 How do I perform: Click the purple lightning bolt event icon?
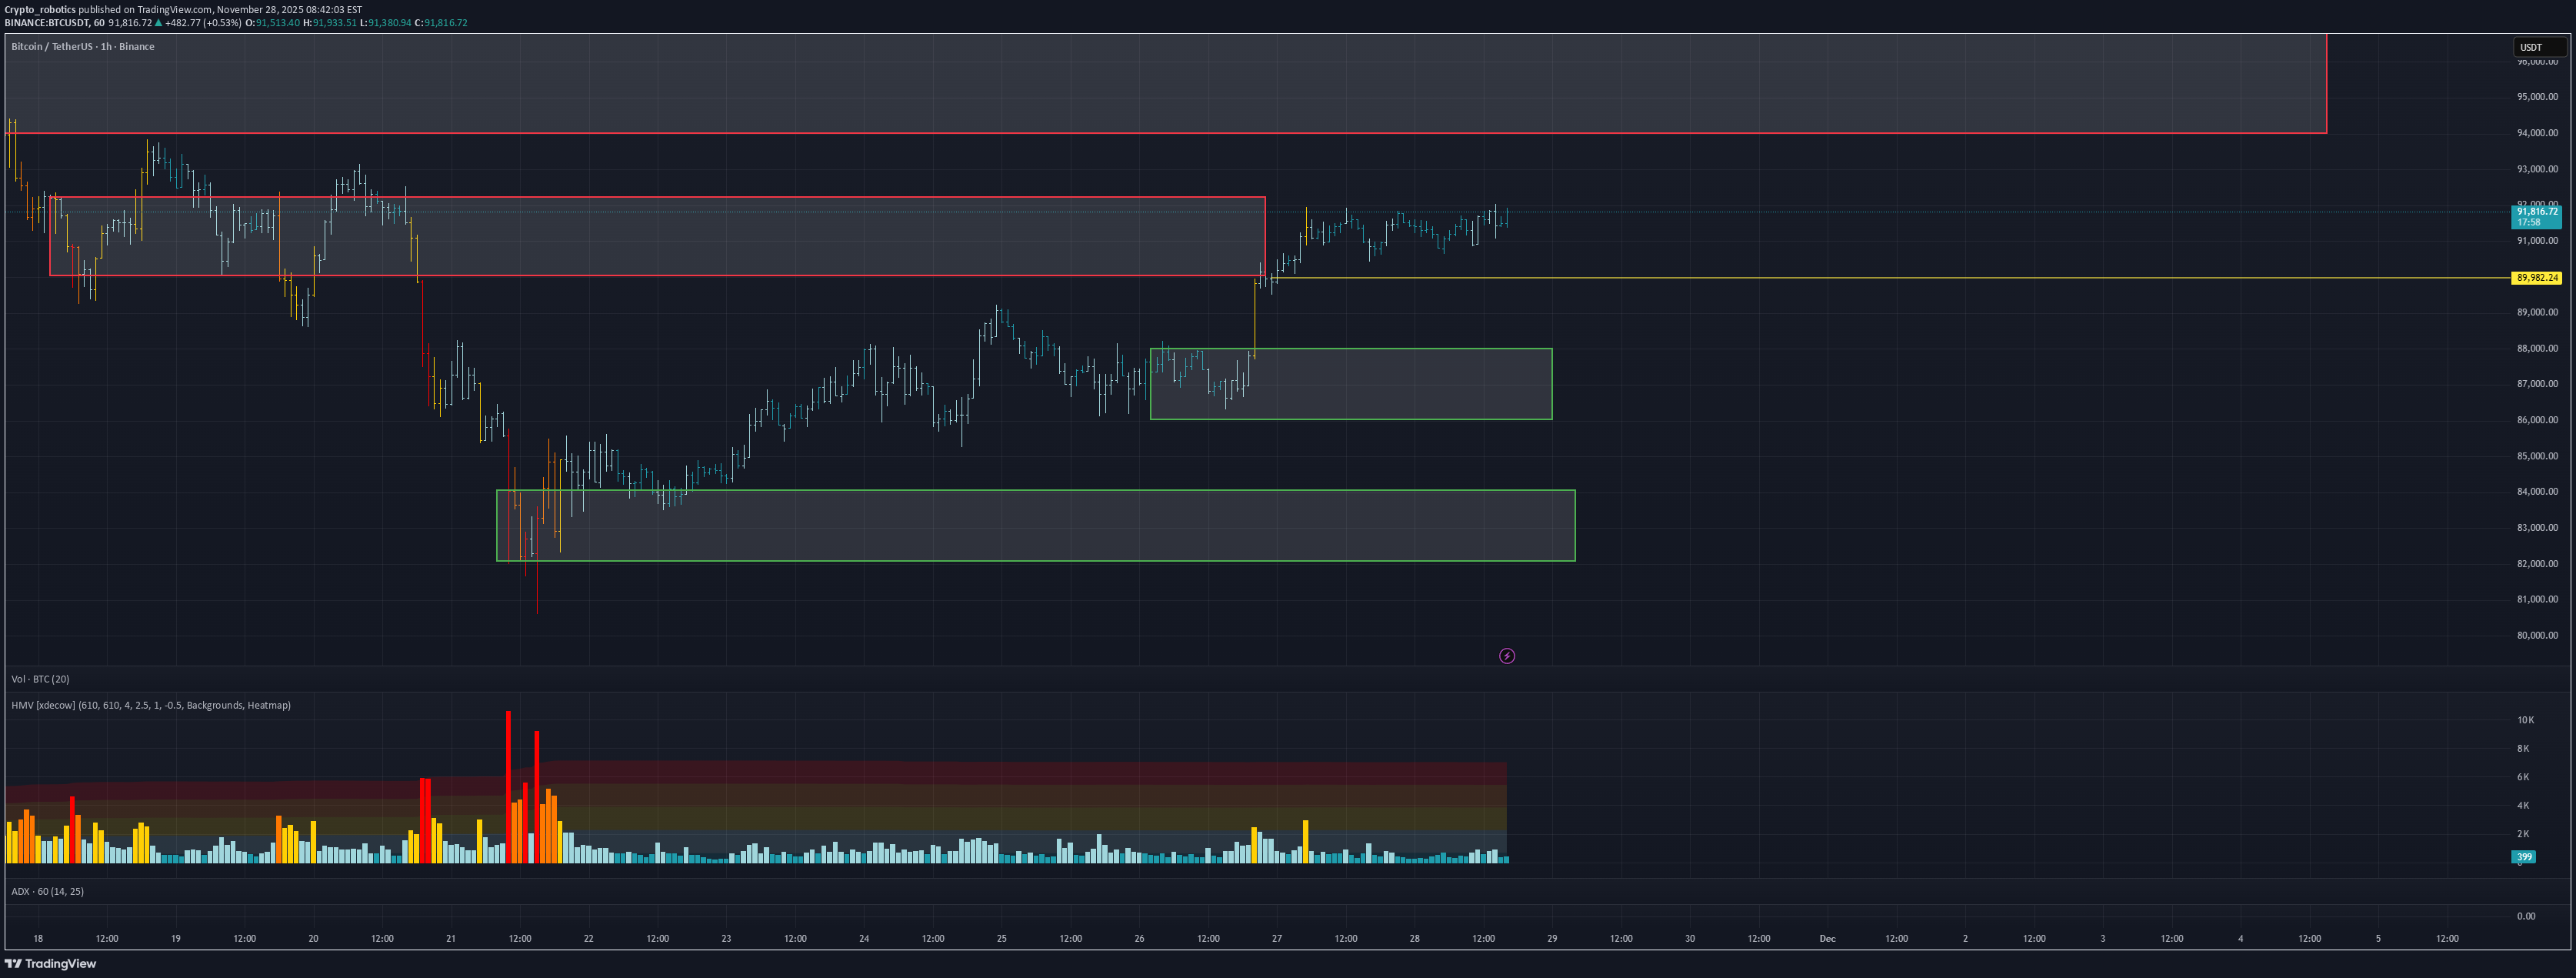[x=1506, y=656]
